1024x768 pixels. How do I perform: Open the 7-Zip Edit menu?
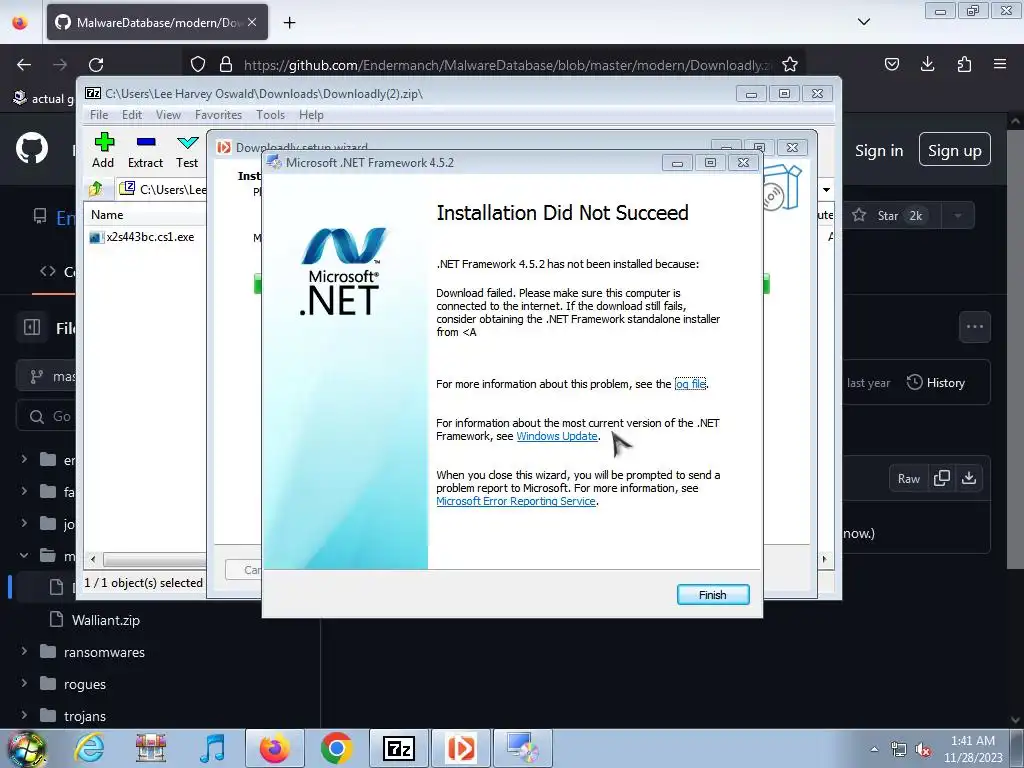pos(132,115)
